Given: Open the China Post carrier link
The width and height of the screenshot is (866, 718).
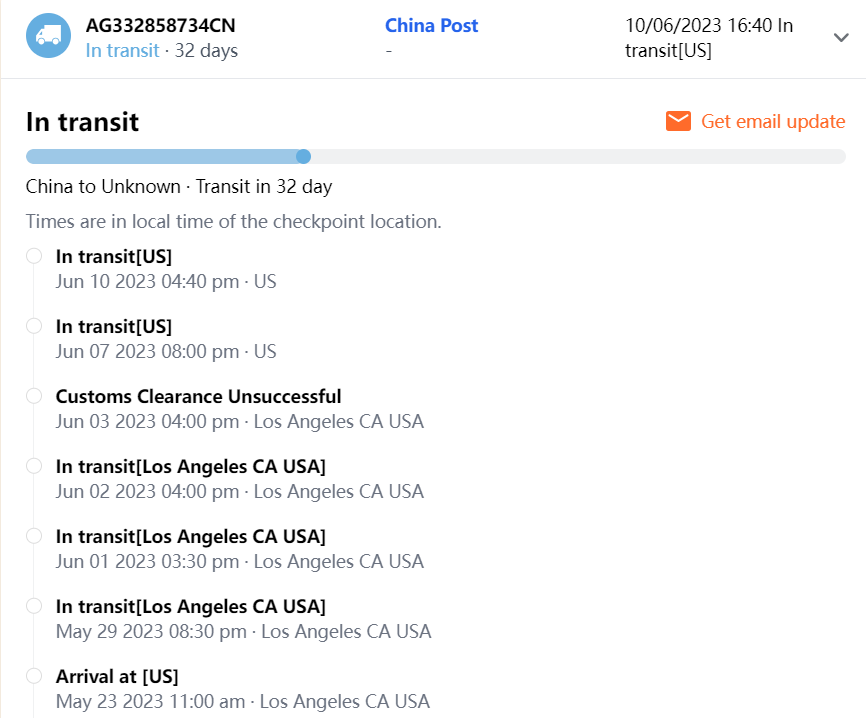Looking at the screenshot, I should 431,26.
